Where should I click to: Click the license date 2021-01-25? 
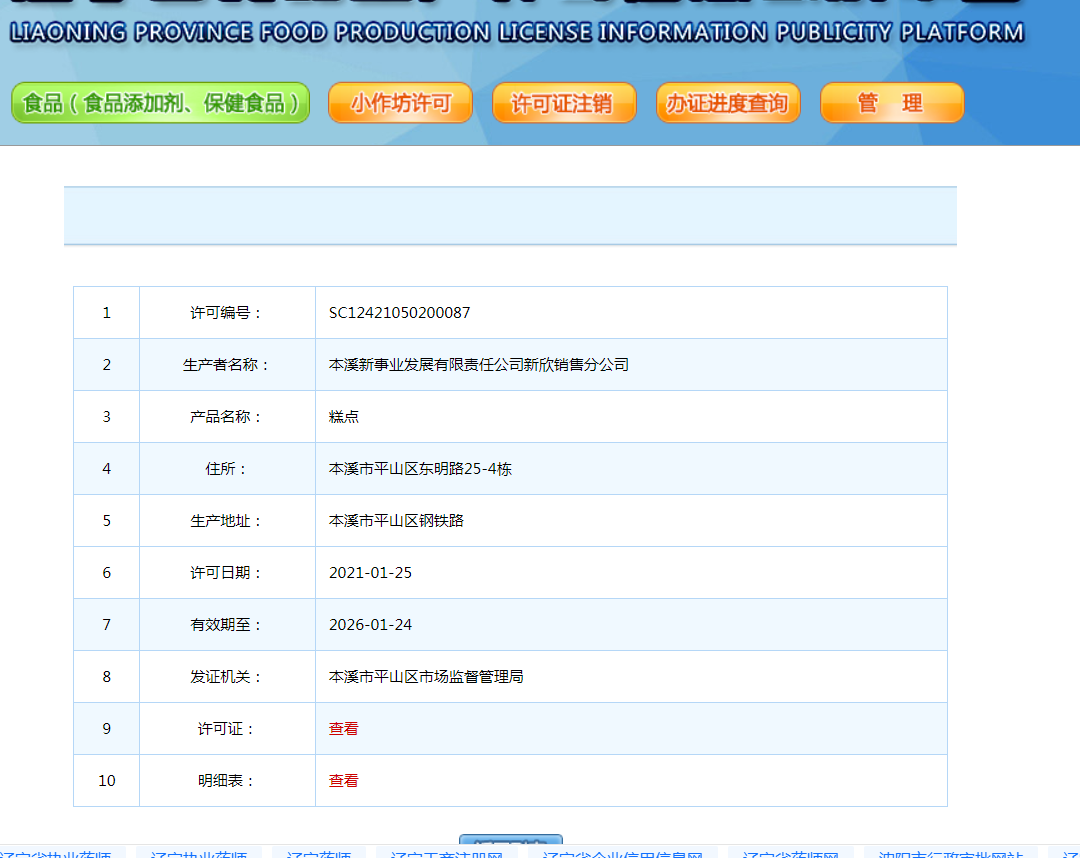coord(371,573)
